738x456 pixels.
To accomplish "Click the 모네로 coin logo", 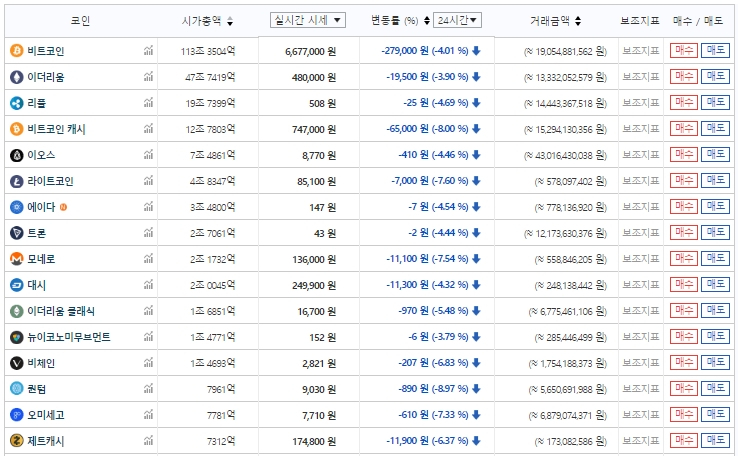I will pos(16,259).
